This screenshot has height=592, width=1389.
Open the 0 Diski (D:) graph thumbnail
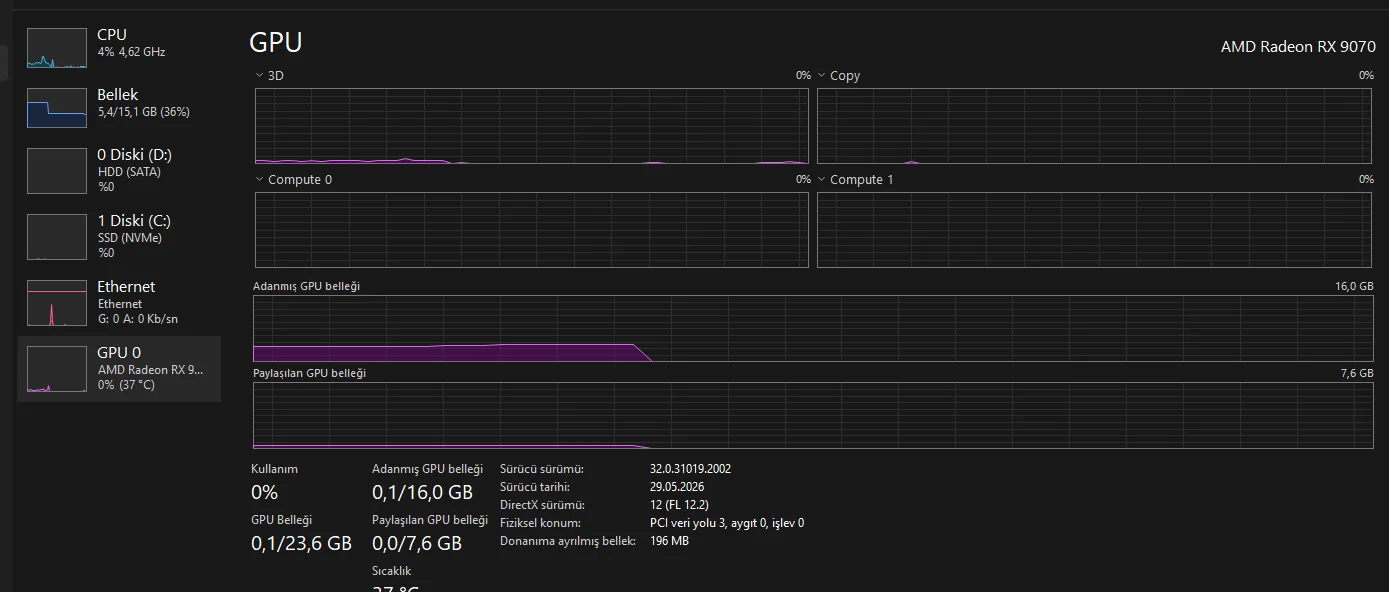pyautogui.click(x=57, y=171)
